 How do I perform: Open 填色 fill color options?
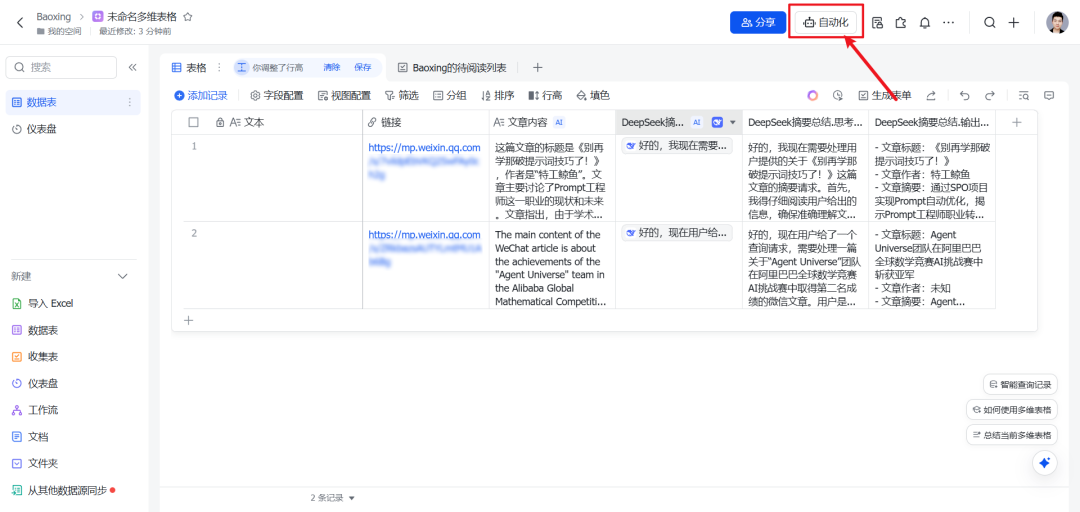(592, 96)
